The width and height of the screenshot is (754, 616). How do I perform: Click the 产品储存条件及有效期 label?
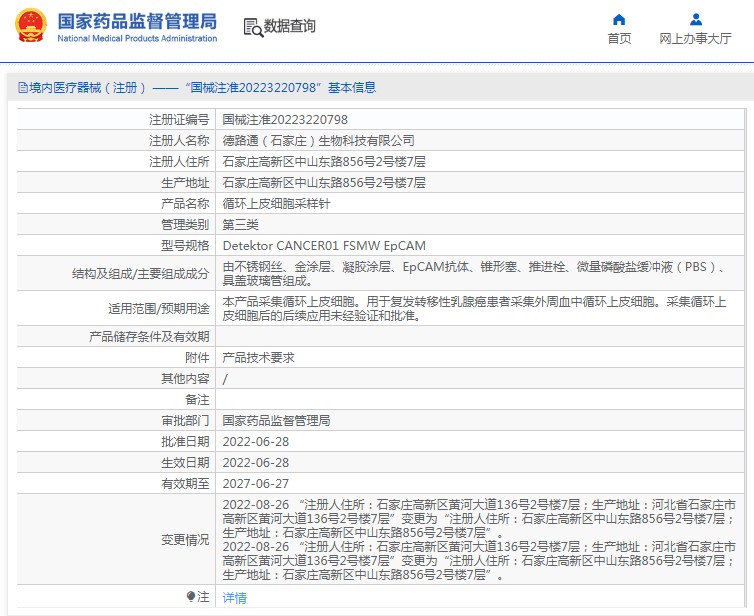149,337
